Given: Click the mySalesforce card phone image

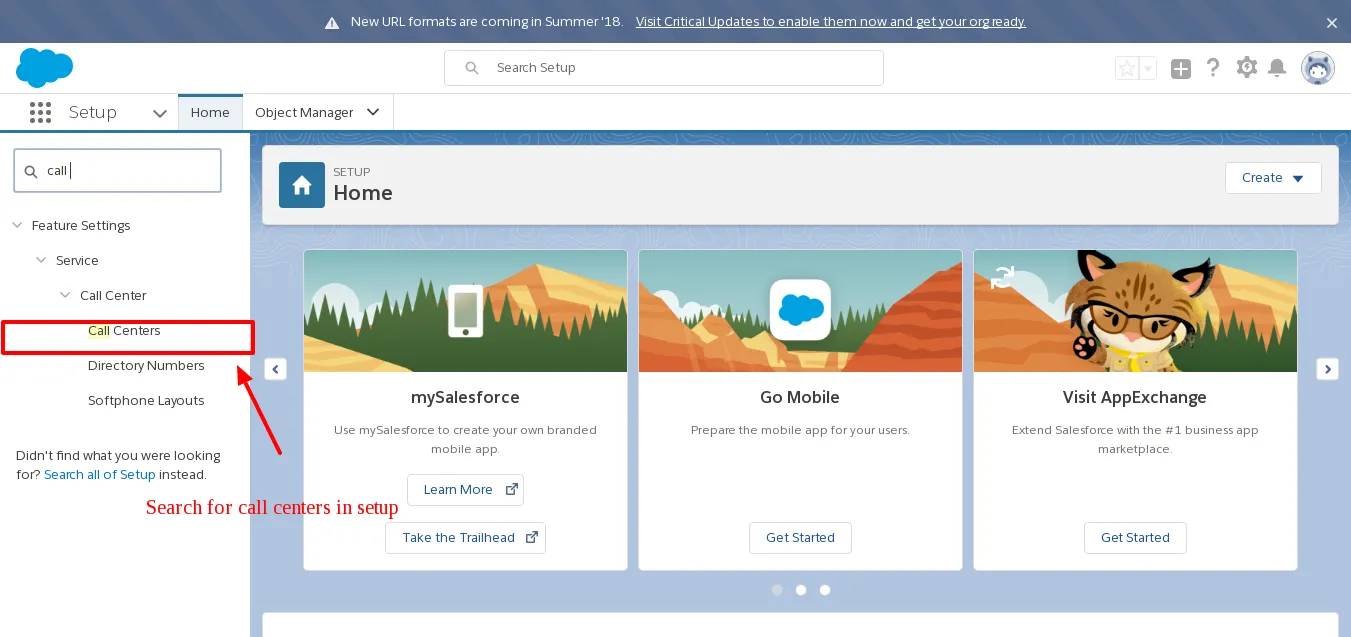Looking at the screenshot, I should point(465,311).
